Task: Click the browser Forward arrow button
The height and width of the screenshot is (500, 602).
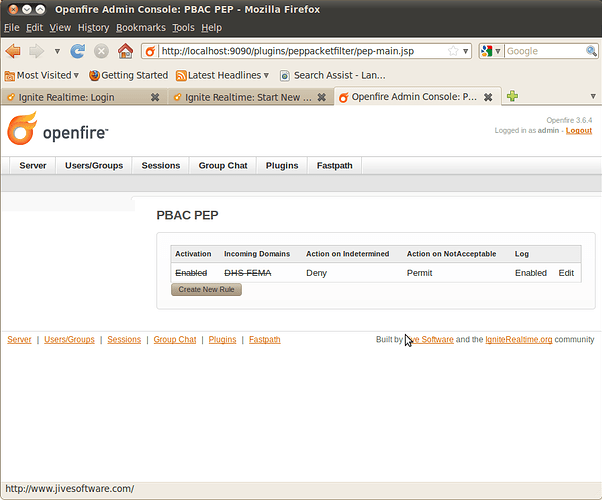Action: click(x=36, y=51)
